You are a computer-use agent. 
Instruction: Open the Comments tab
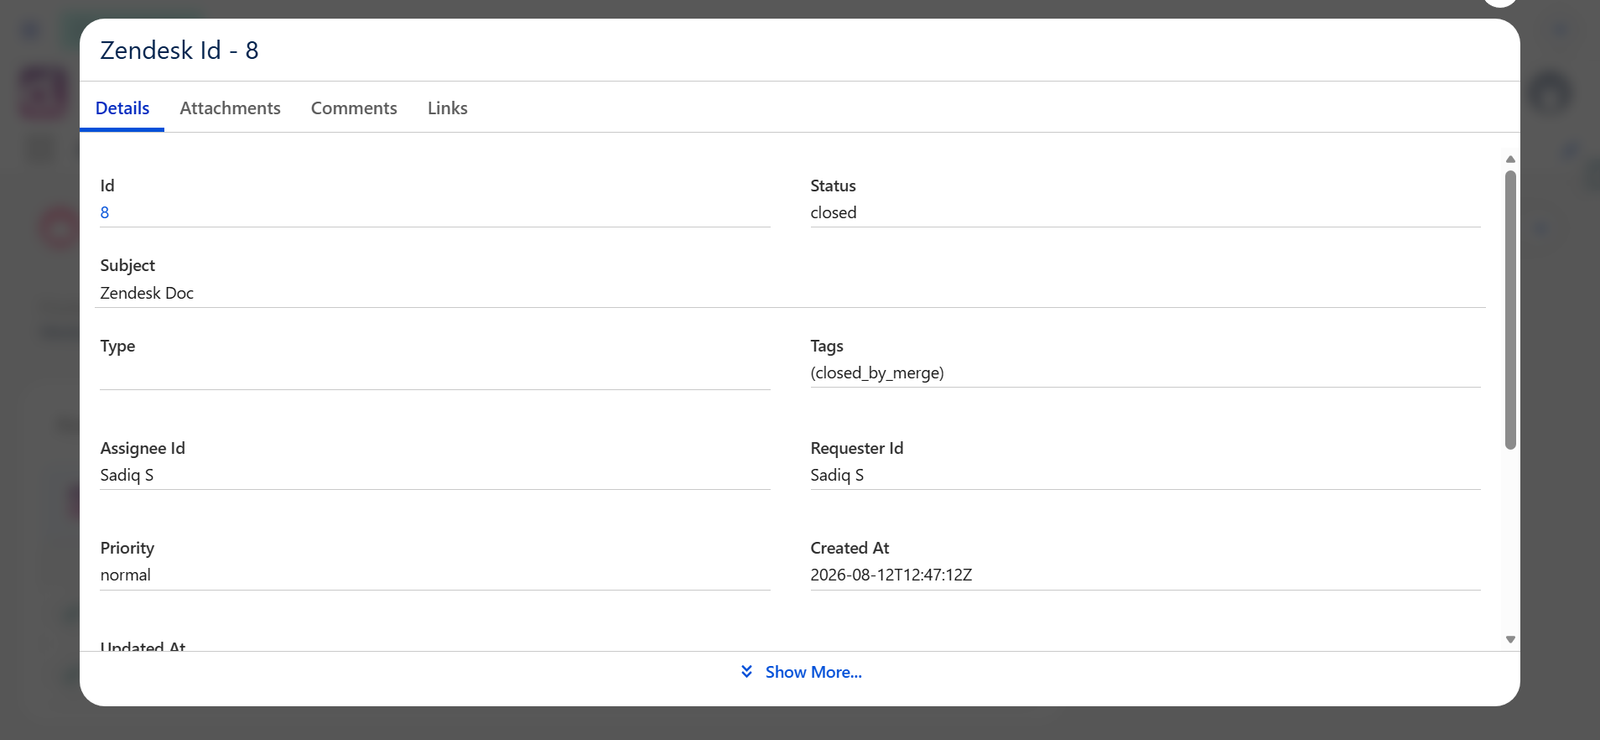[354, 108]
